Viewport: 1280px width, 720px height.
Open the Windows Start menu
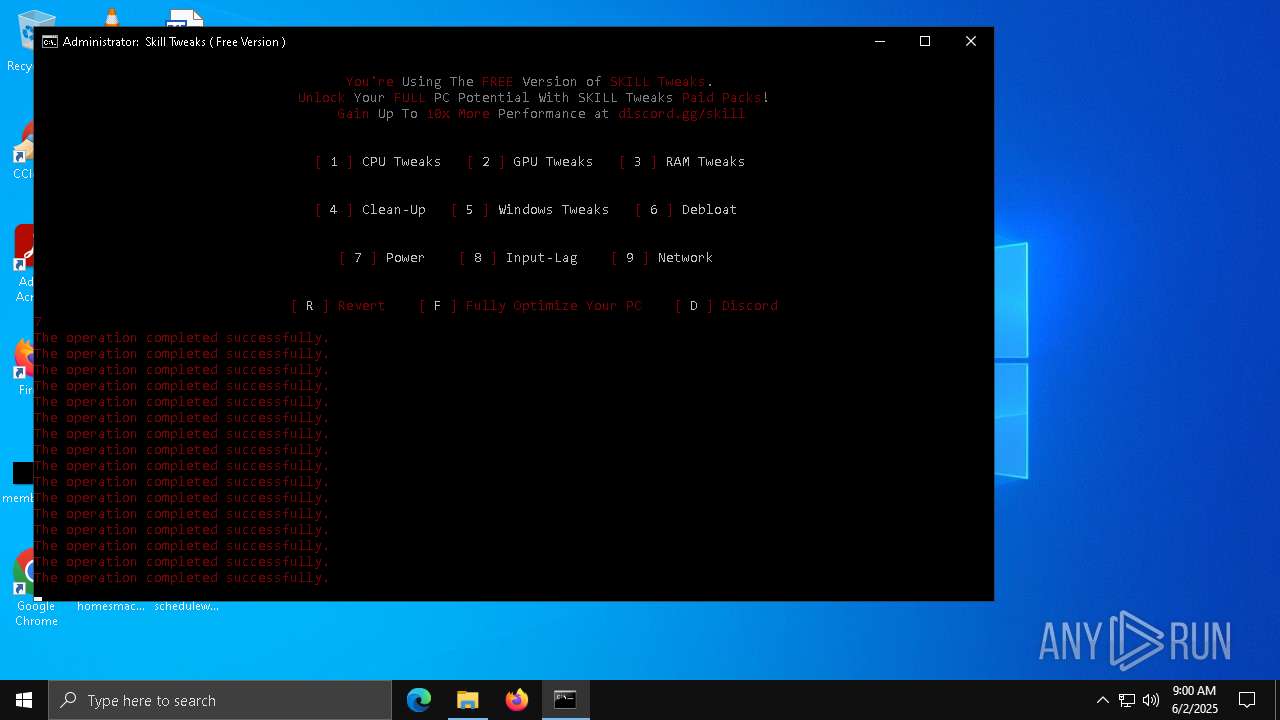point(24,700)
